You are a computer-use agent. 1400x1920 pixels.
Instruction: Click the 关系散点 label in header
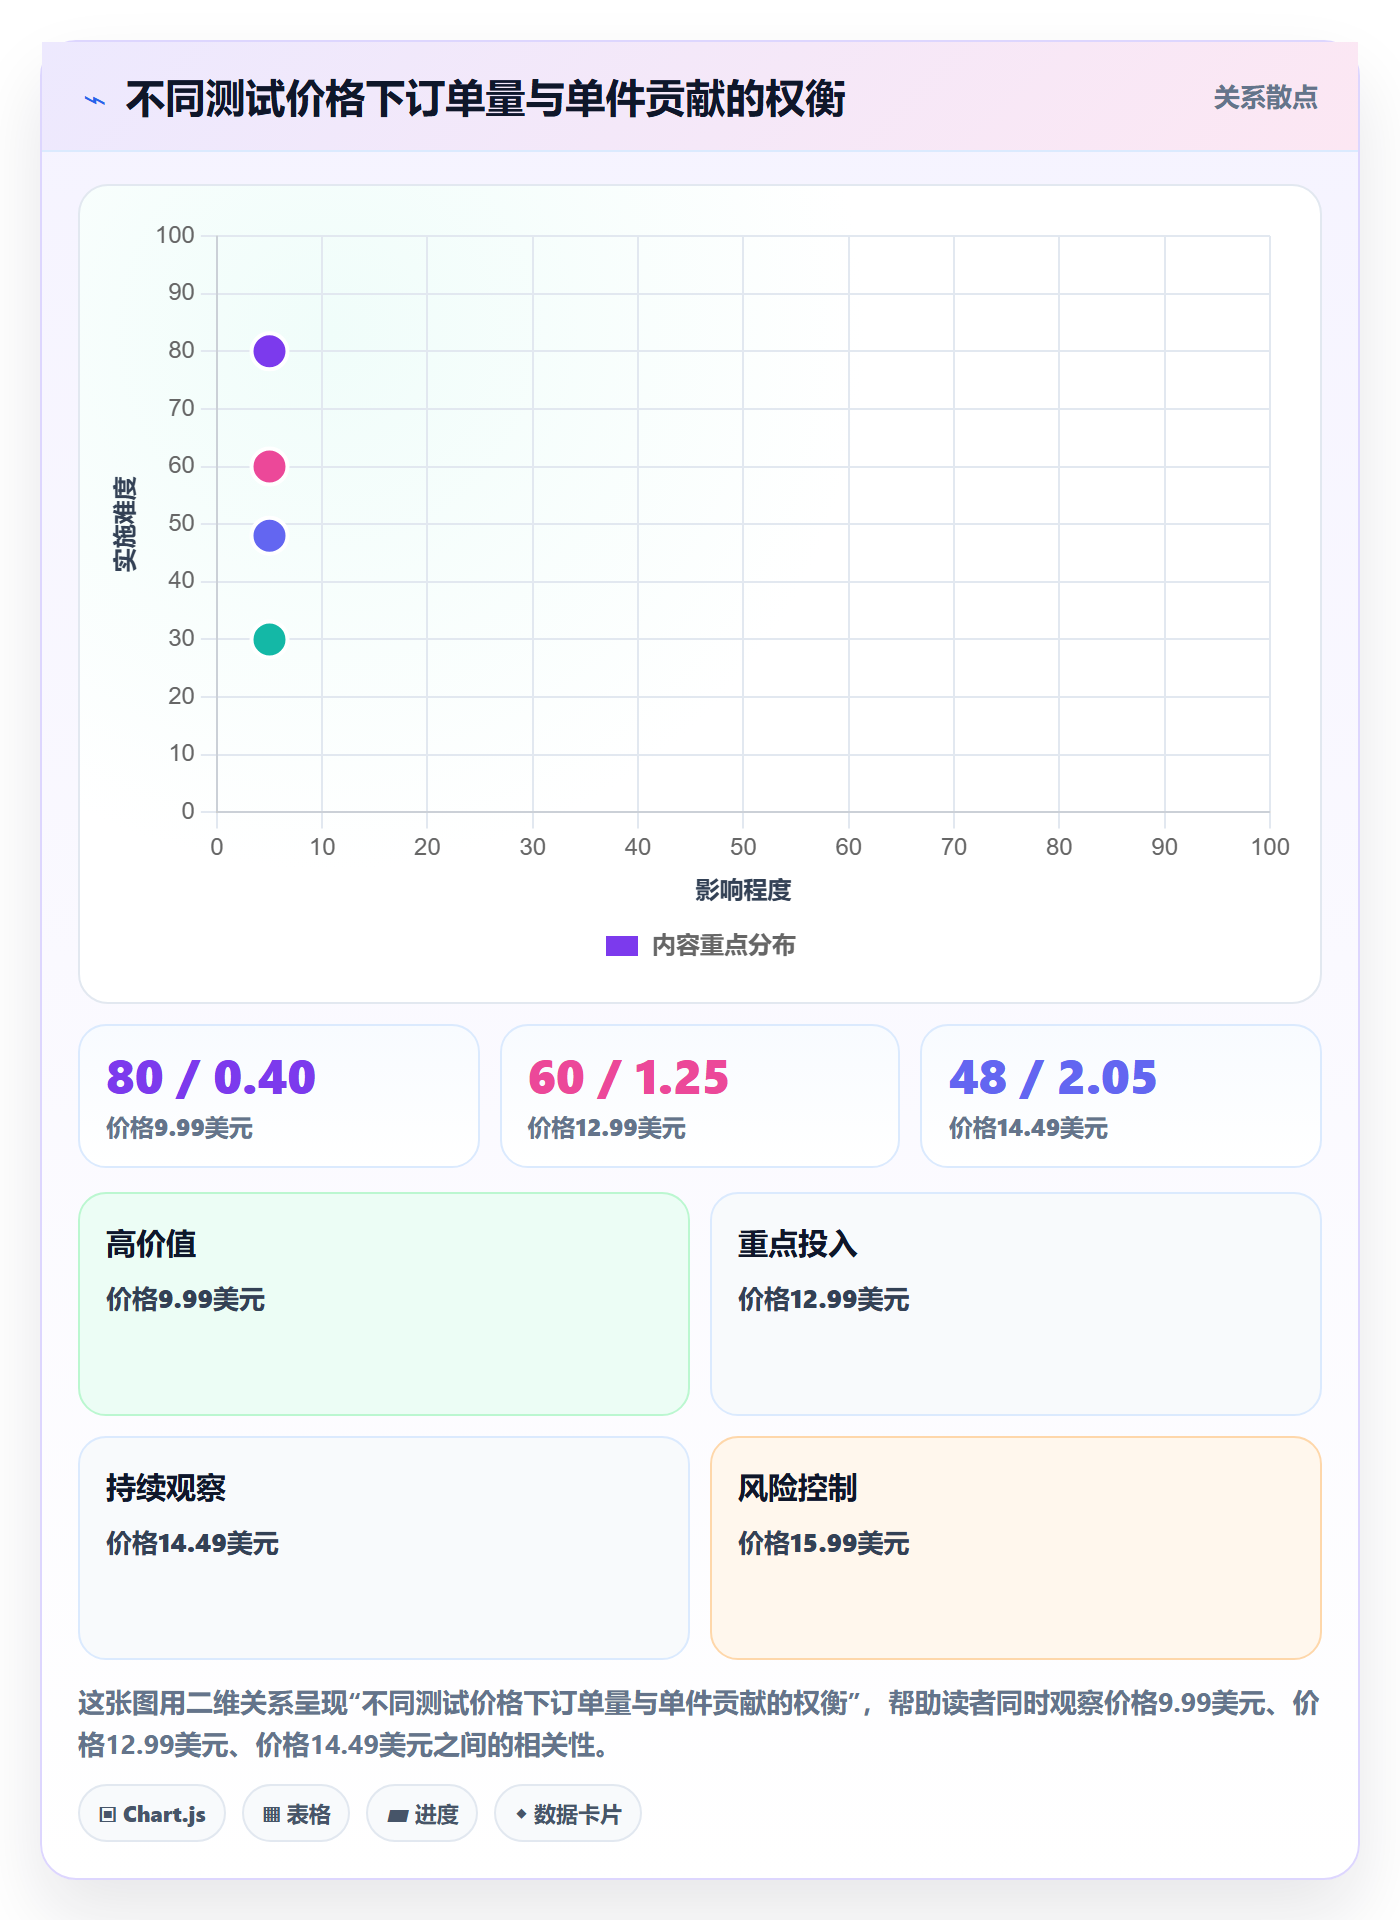coord(1265,98)
